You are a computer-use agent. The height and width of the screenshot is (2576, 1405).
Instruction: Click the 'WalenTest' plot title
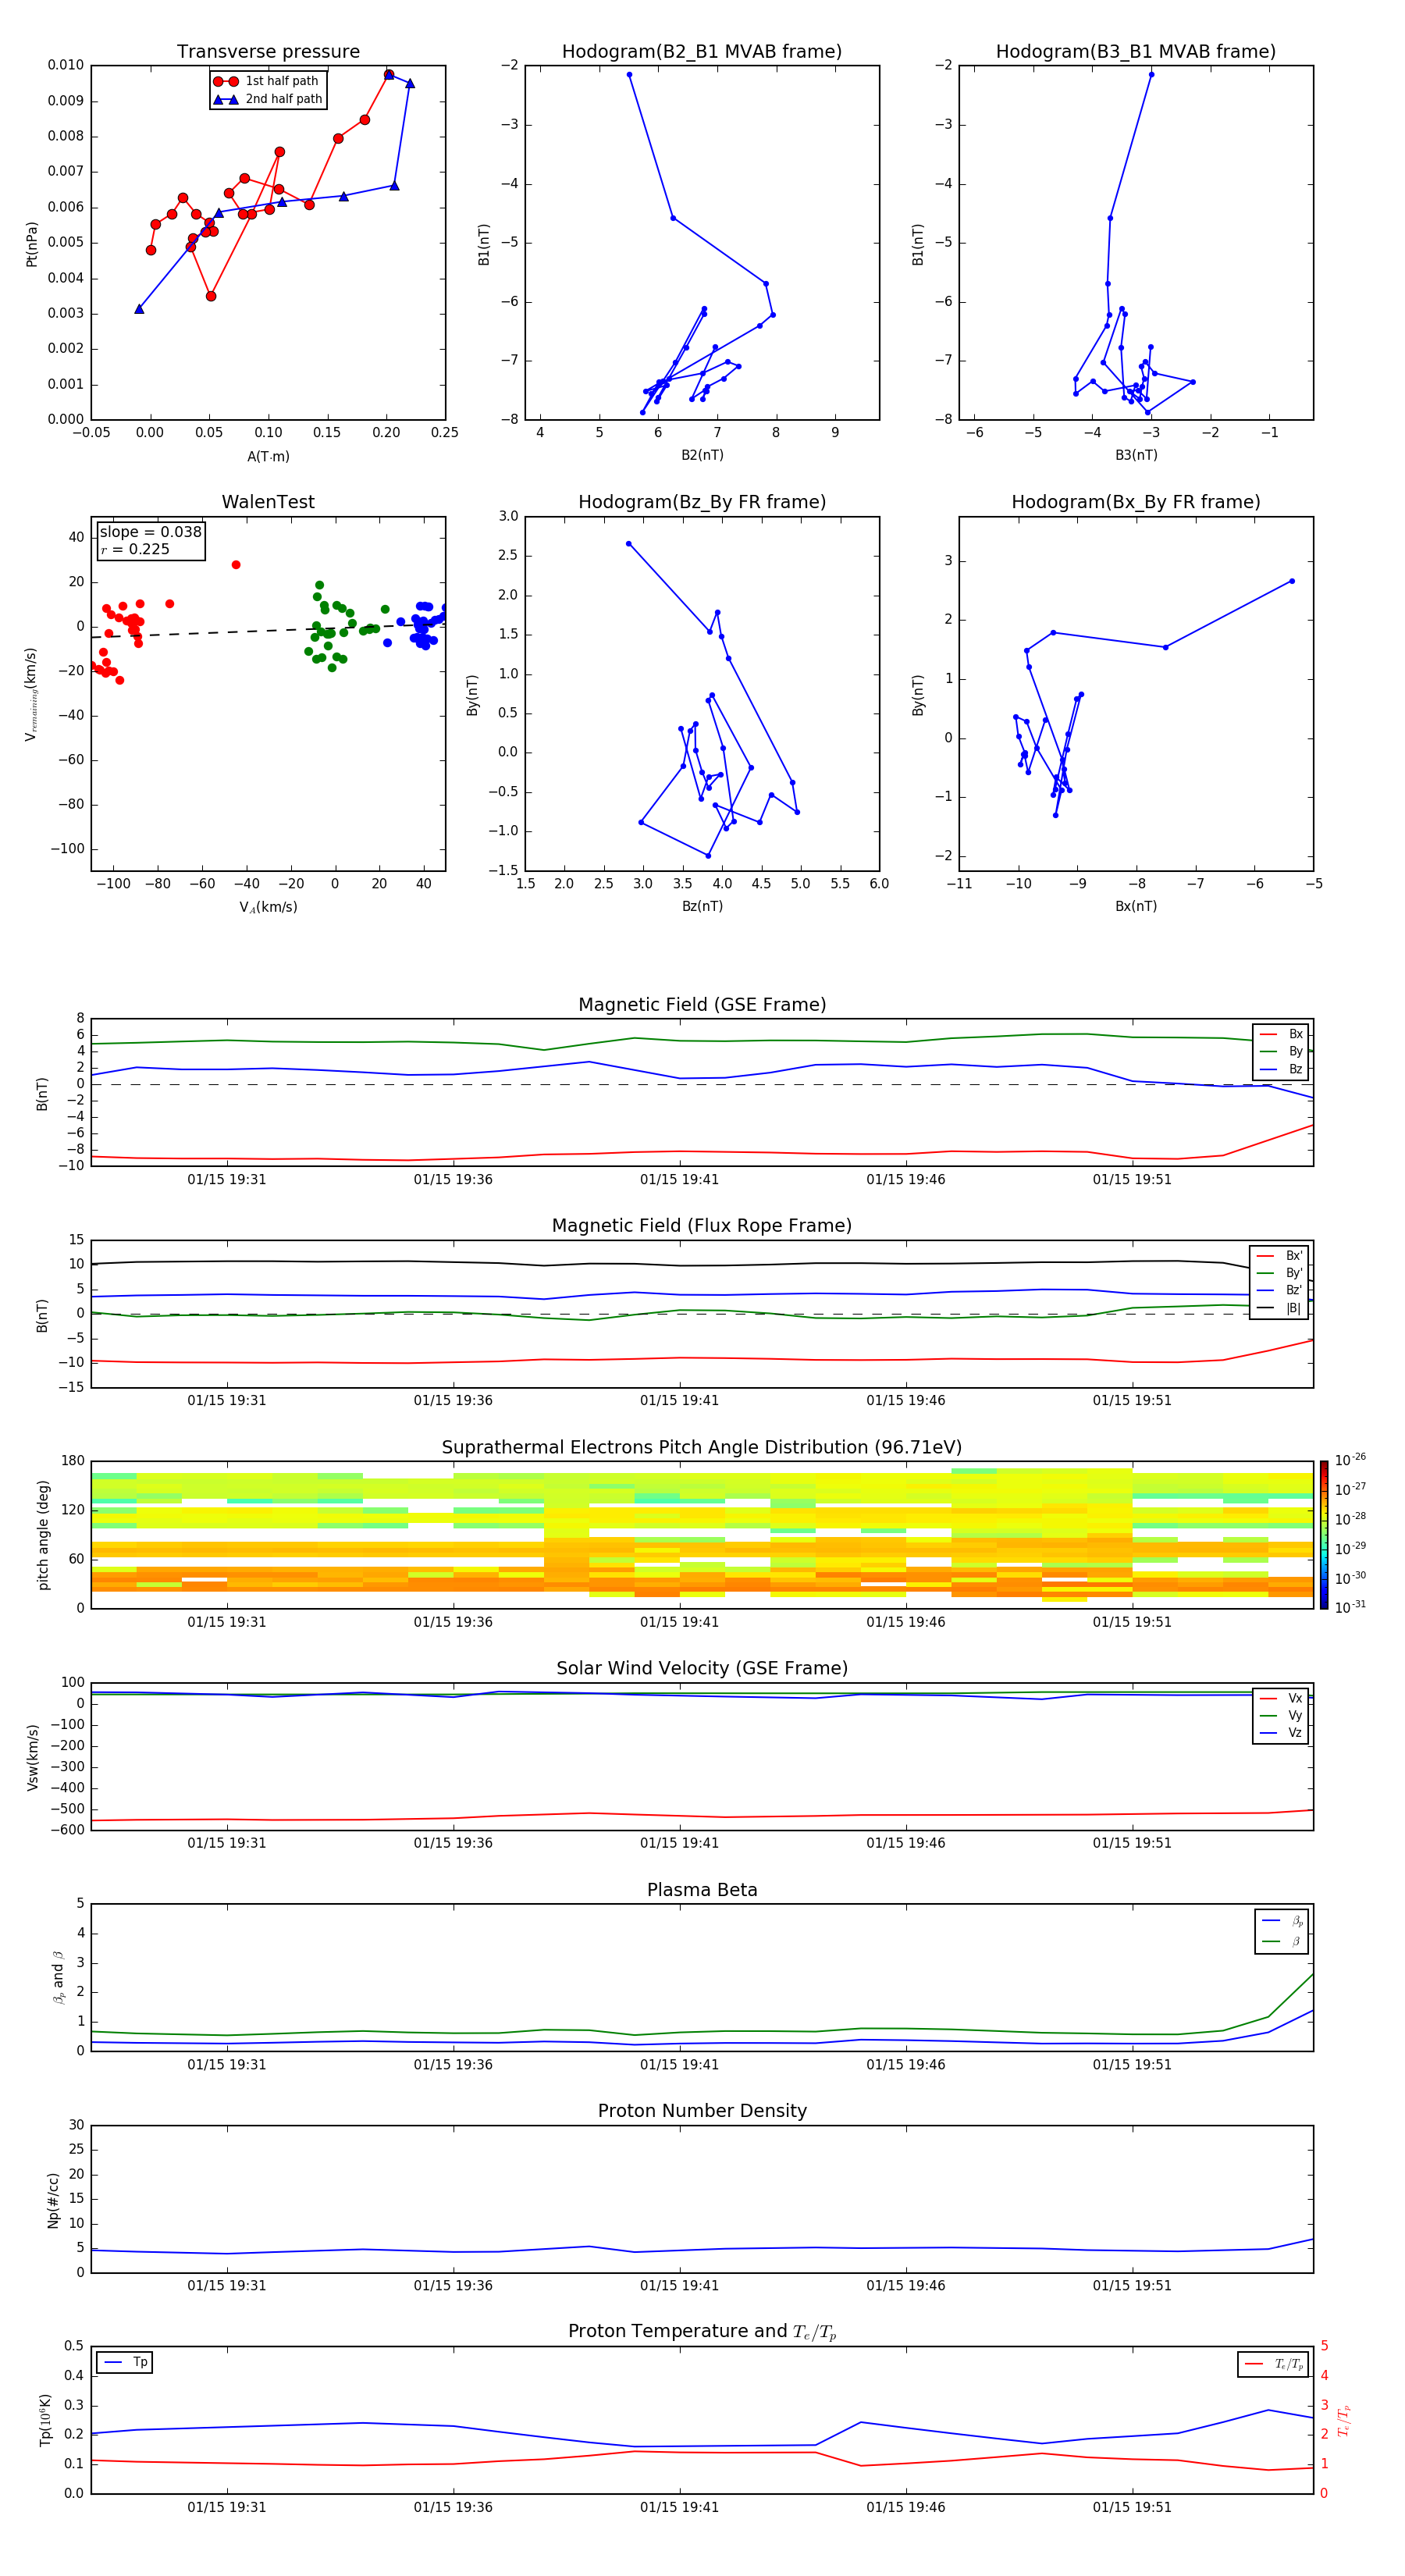[268, 502]
